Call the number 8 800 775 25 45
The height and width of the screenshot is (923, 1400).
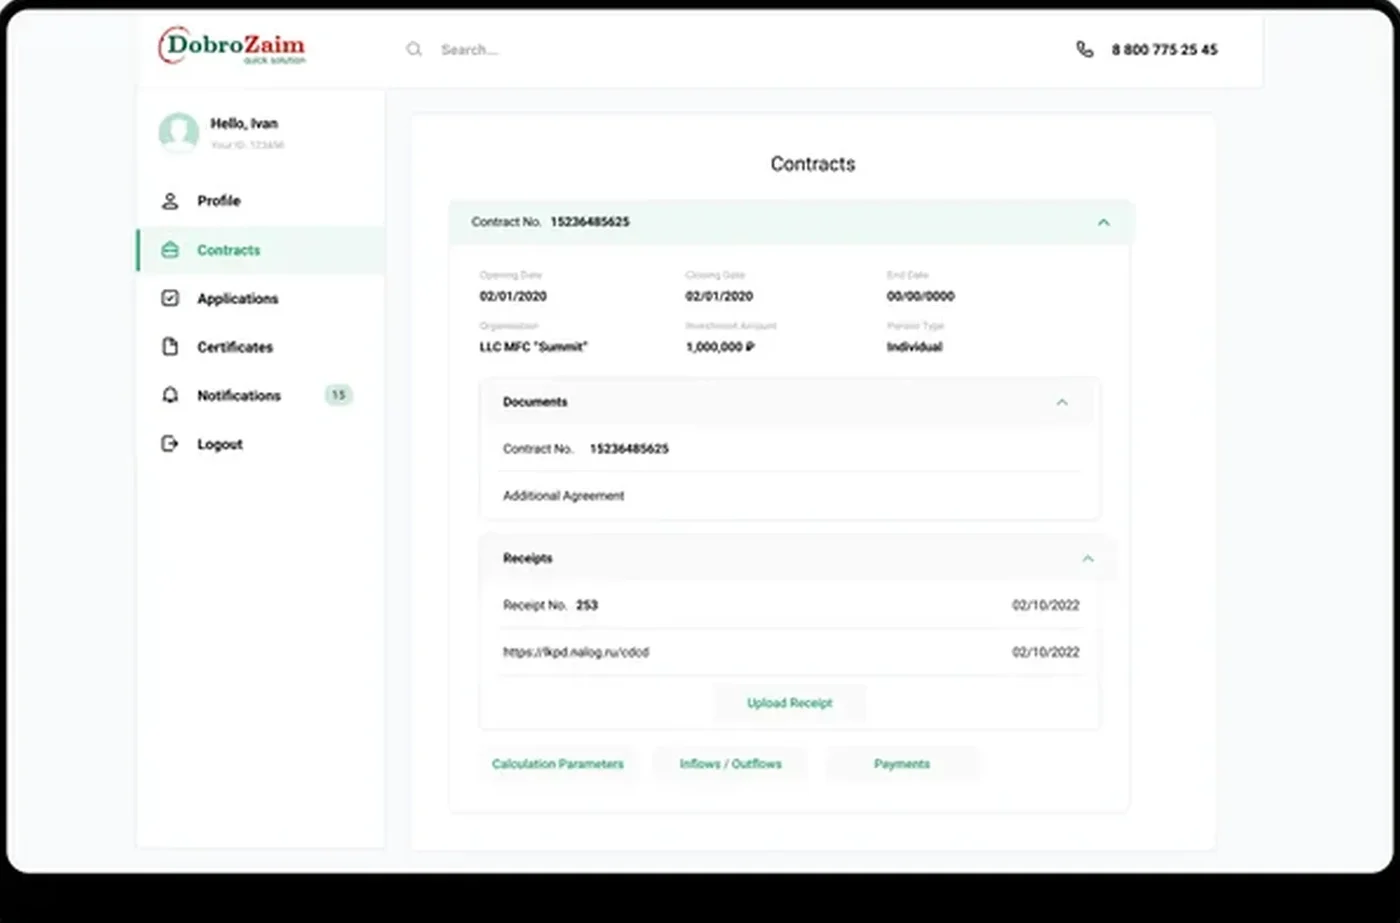1165,49
